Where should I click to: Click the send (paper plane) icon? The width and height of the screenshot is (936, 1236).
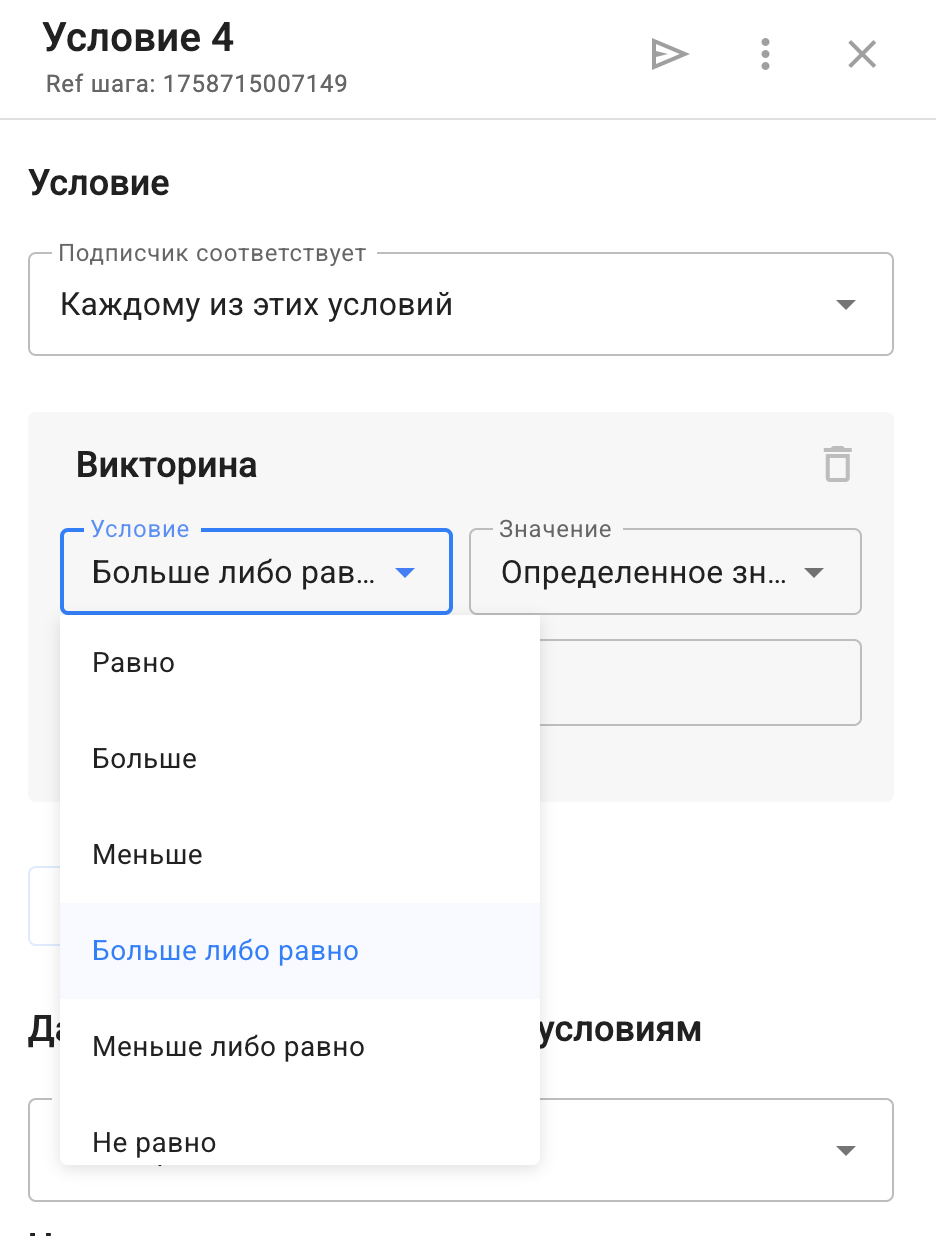(x=669, y=54)
